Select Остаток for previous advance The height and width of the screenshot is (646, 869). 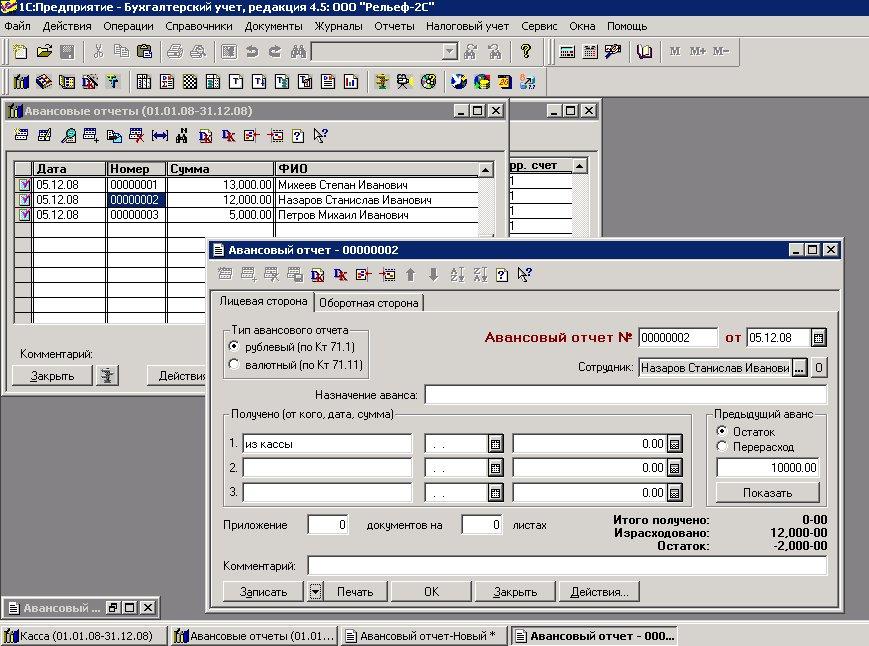click(x=746, y=432)
